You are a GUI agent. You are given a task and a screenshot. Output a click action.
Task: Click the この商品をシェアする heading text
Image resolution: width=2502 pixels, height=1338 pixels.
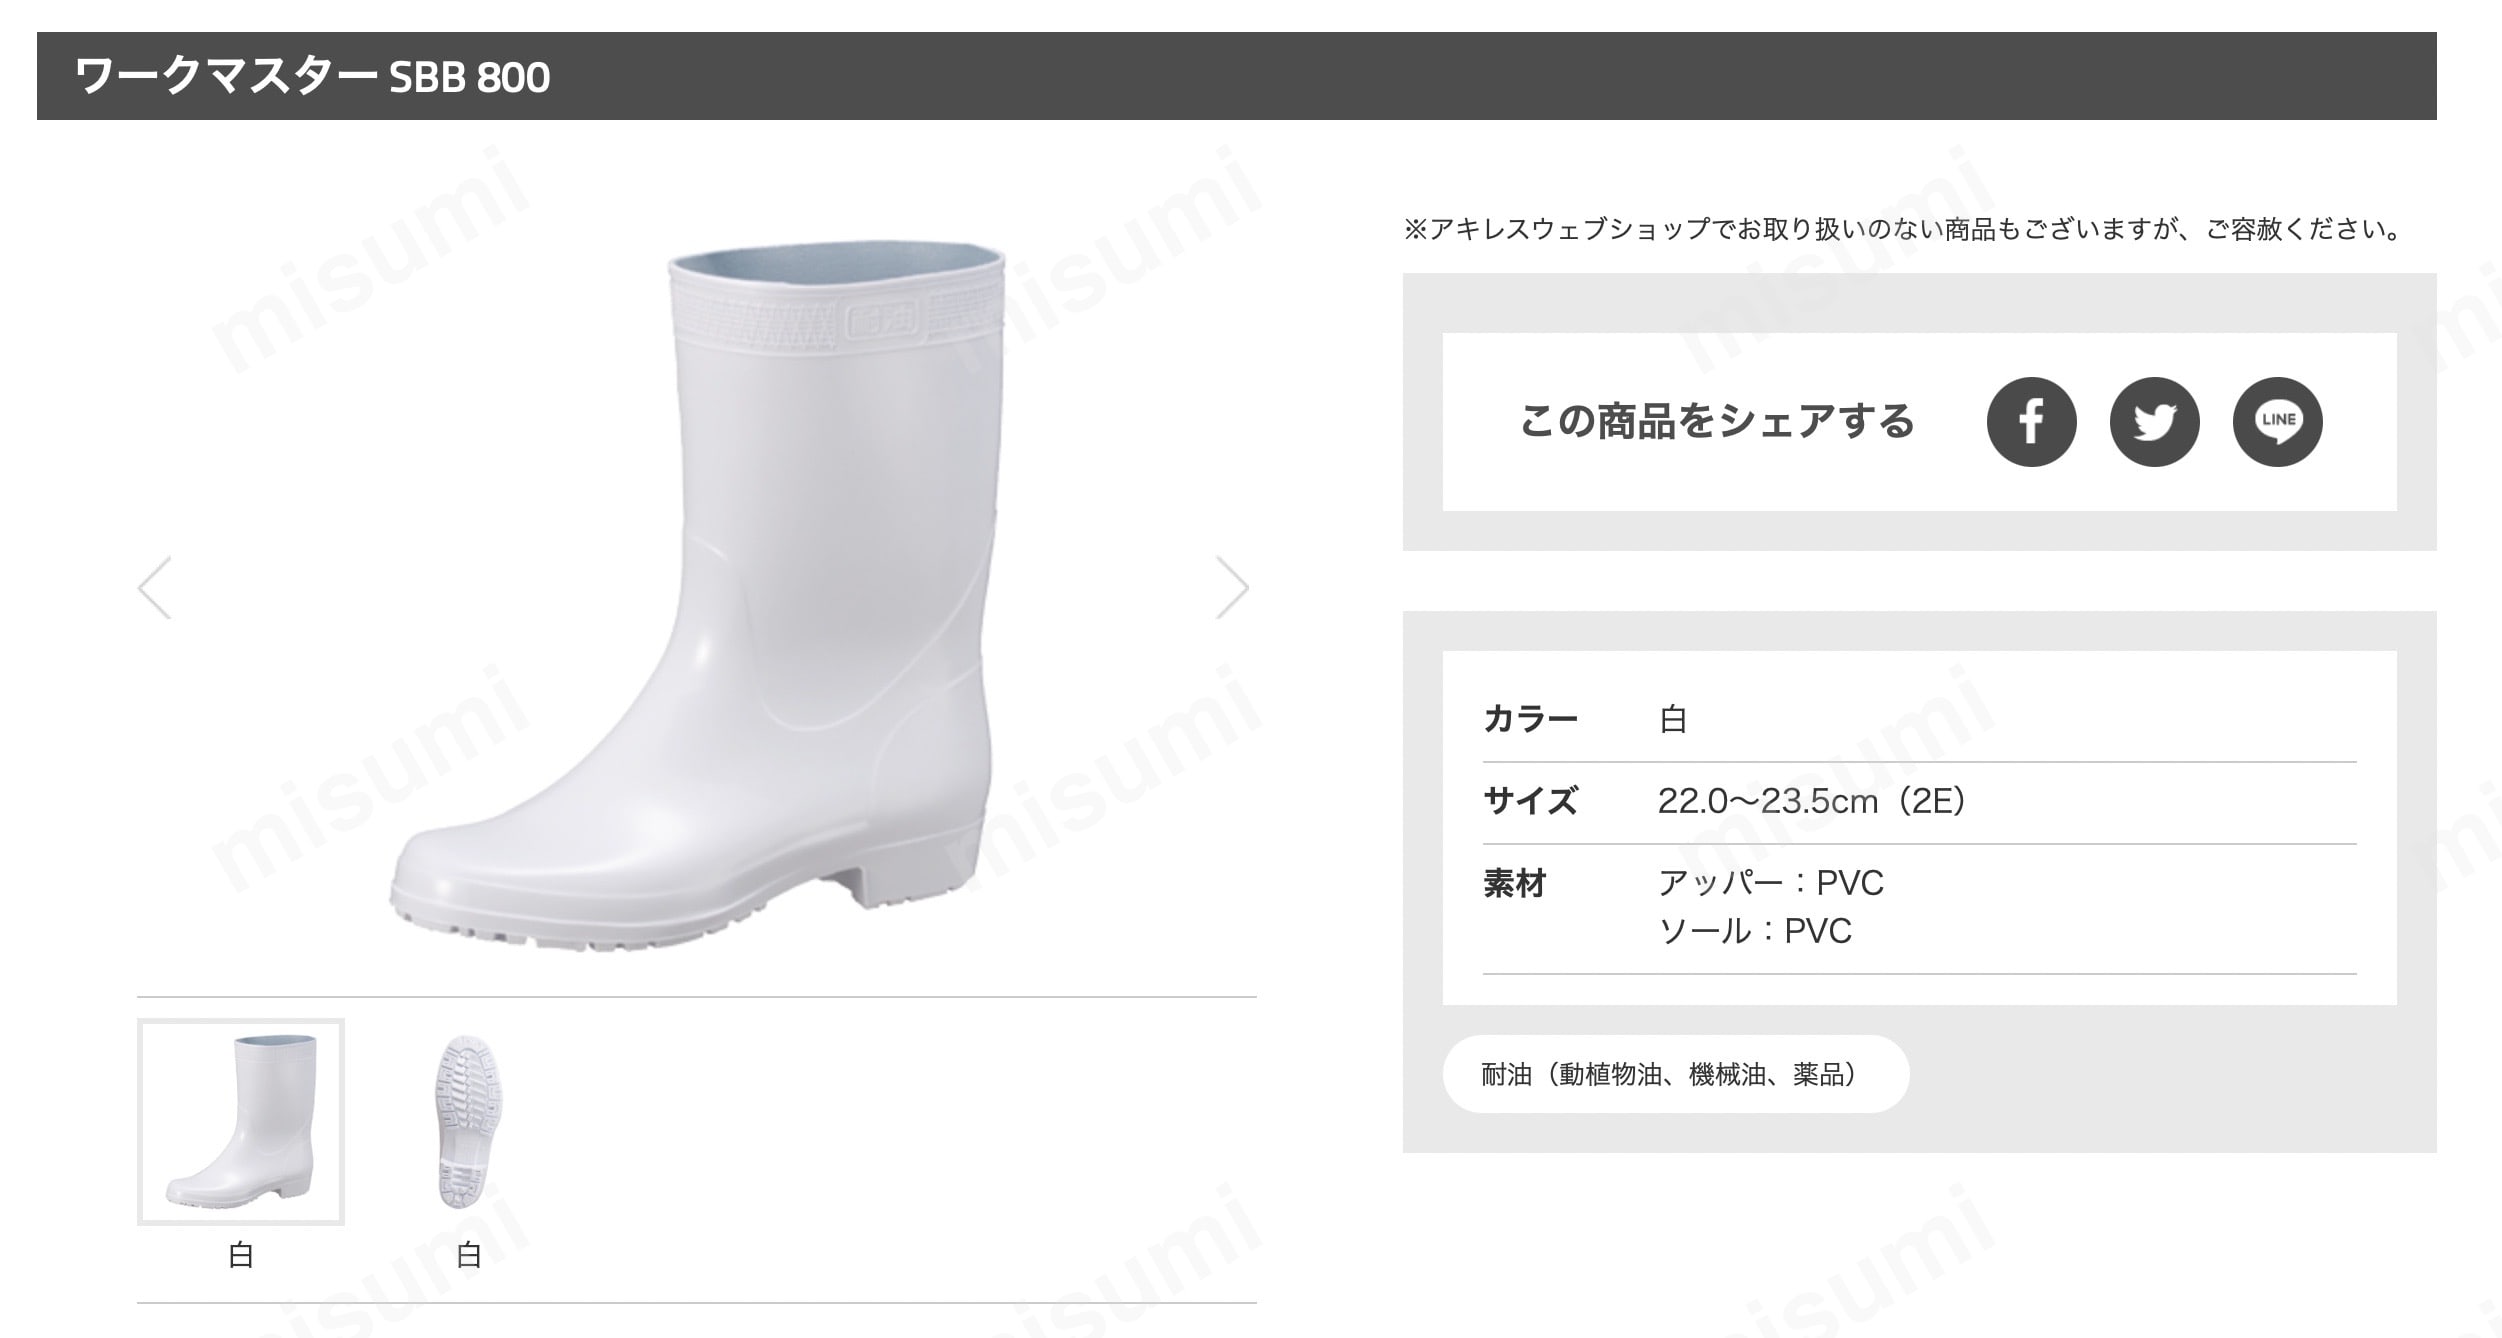[x=1716, y=421]
